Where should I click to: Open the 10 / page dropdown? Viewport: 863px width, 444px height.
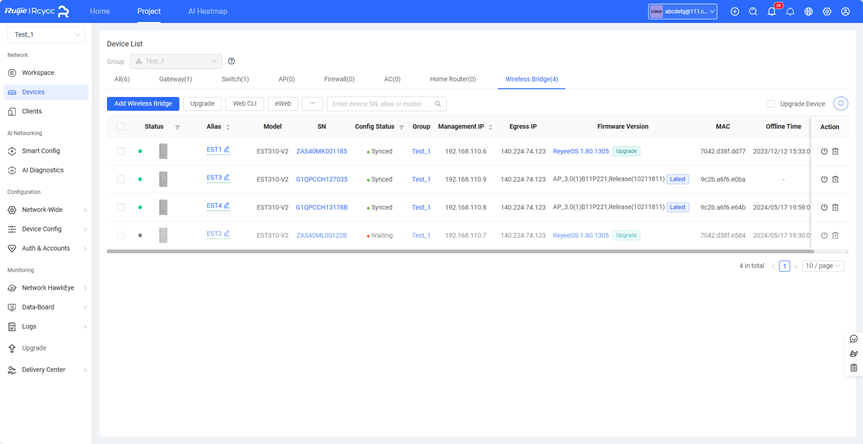point(823,266)
